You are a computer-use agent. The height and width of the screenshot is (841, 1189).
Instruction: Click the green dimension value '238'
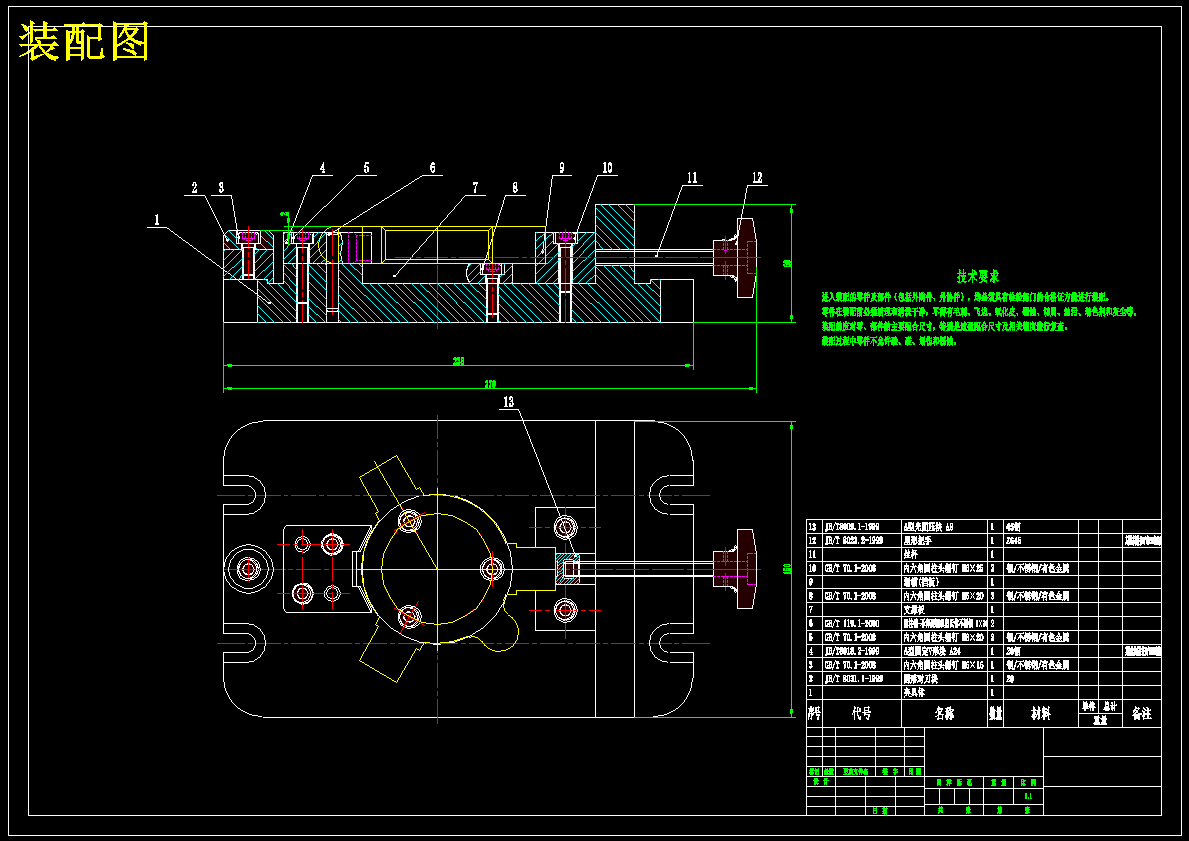(x=459, y=362)
